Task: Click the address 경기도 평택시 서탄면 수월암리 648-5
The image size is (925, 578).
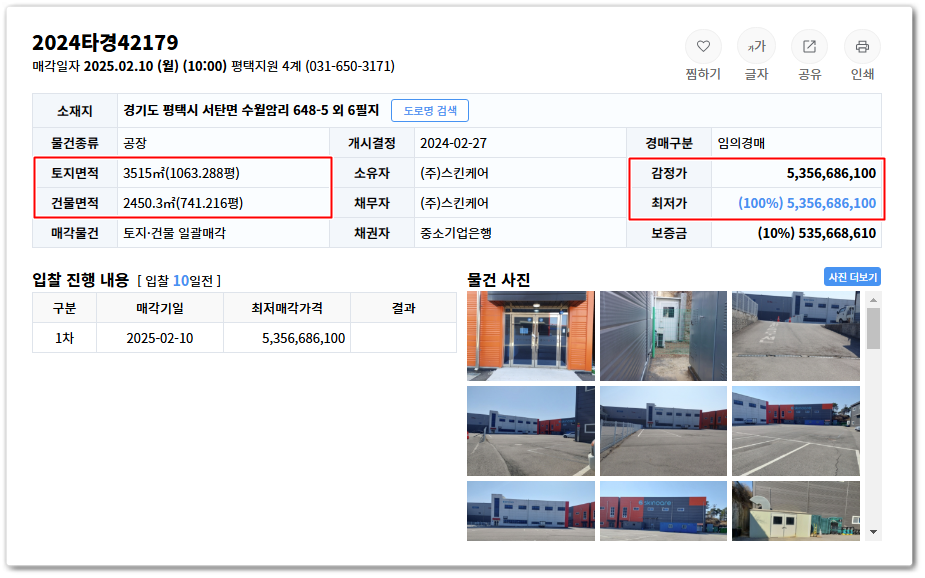Action: click(226, 110)
